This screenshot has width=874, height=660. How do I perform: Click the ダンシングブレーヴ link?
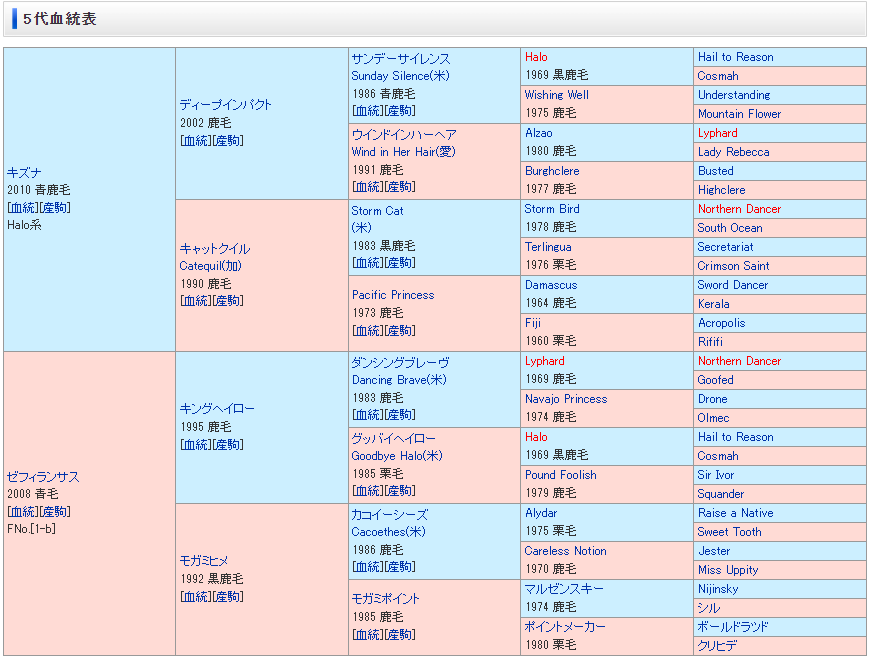(x=400, y=363)
